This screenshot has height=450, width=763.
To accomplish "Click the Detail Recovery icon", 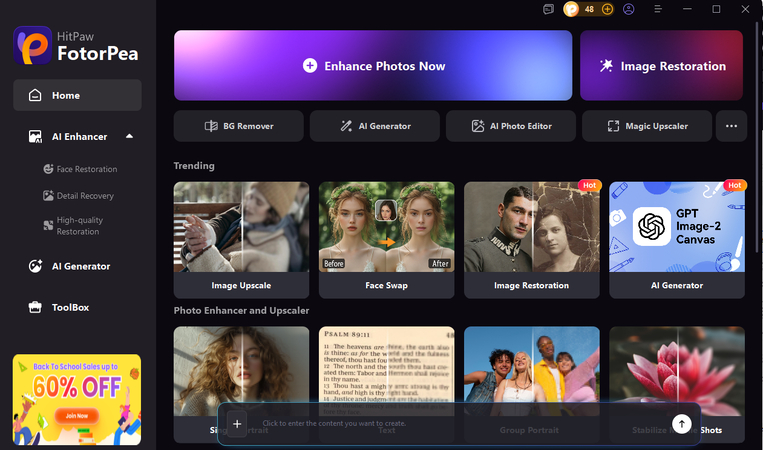I will pyautogui.click(x=48, y=196).
